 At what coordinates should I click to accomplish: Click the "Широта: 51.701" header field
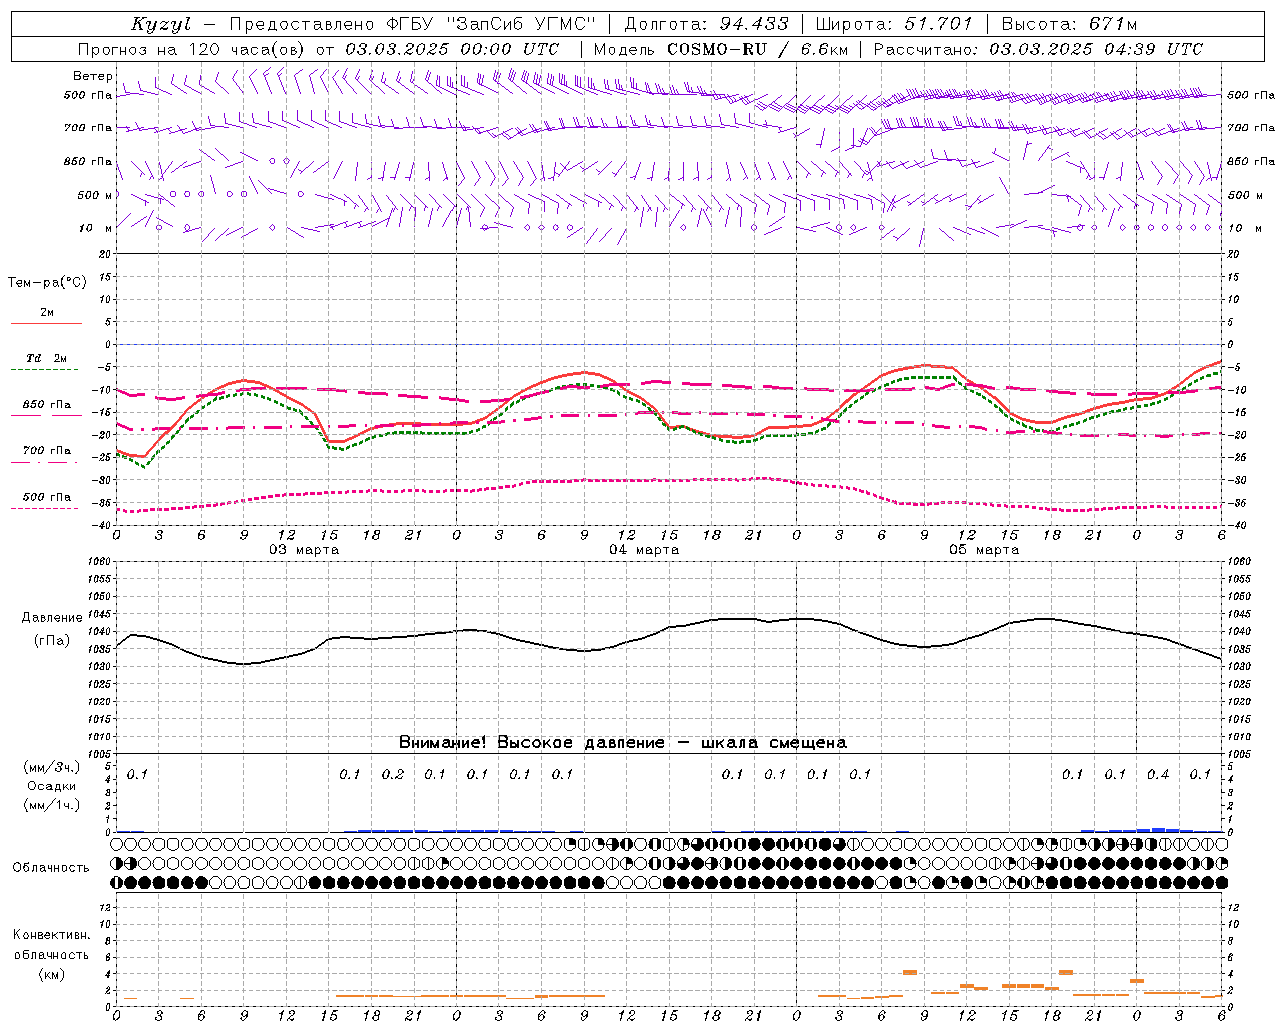tap(894, 24)
